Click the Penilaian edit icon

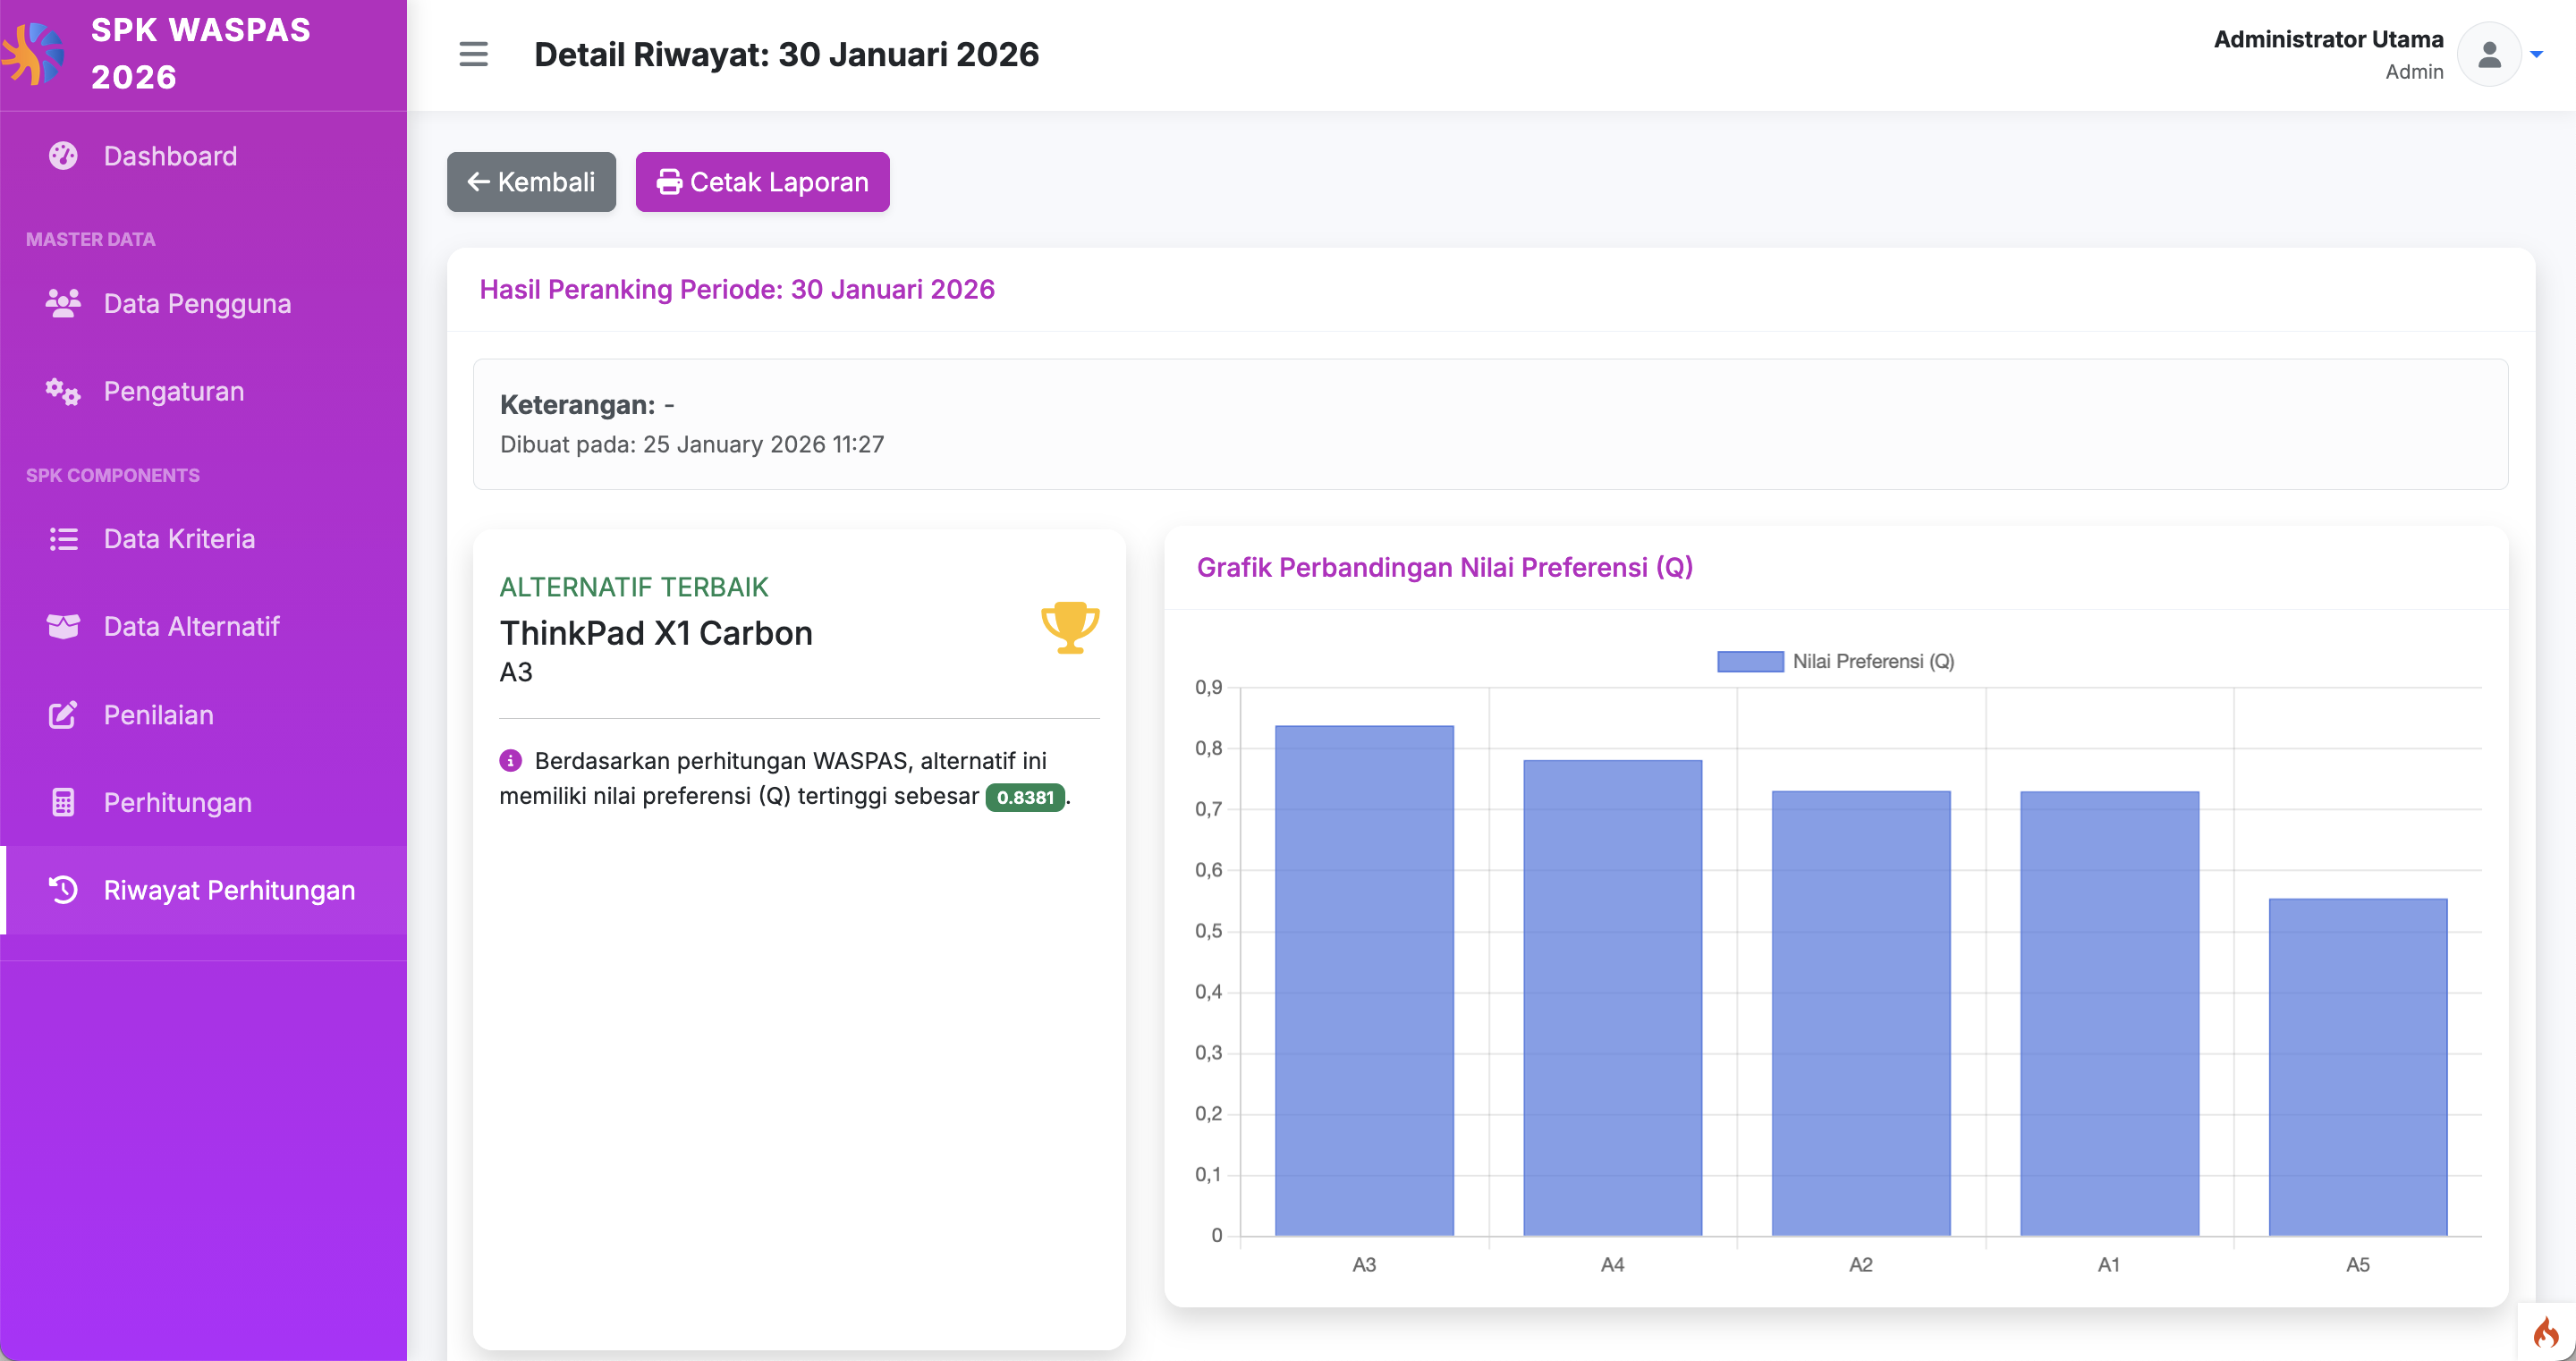click(63, 715)
